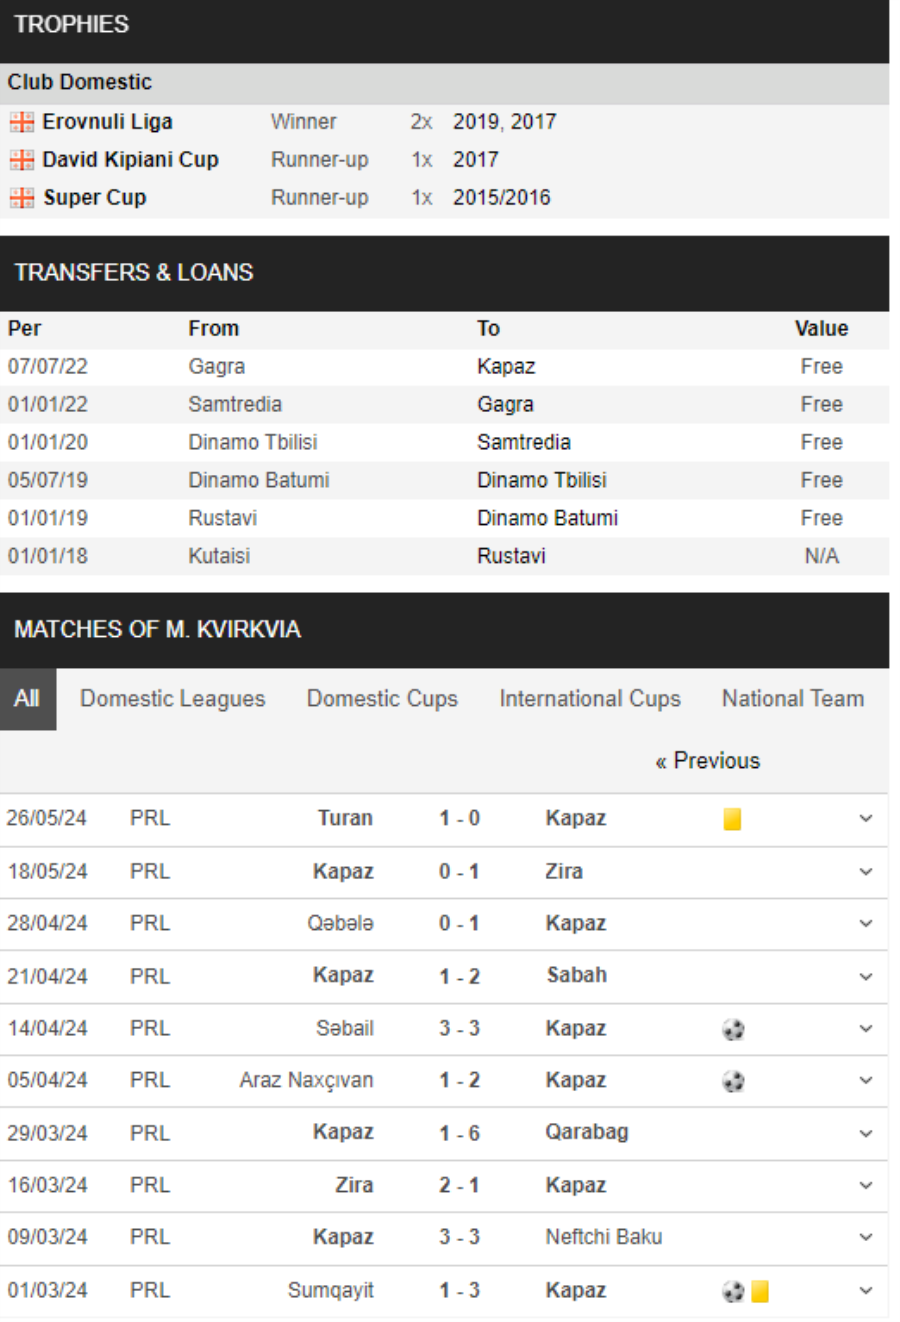This screenshot has height=1322, width=900.
Task: Select the National Team tab
Action: pyautogui.click(x=793, y=699)
